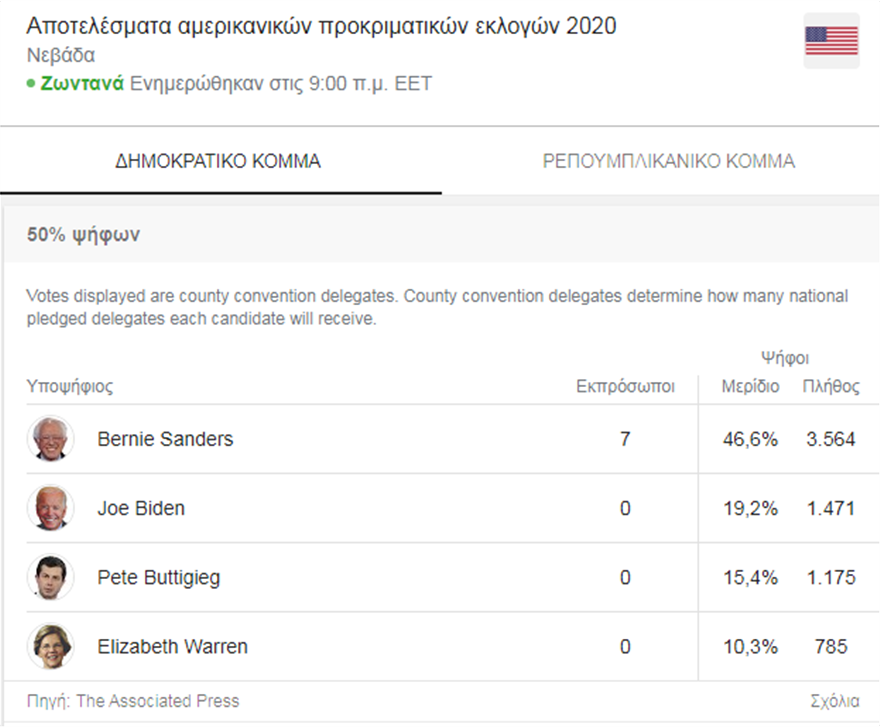
Task: Click the United States flag icon
Action: pyautogui.click(x=831, y=41)
